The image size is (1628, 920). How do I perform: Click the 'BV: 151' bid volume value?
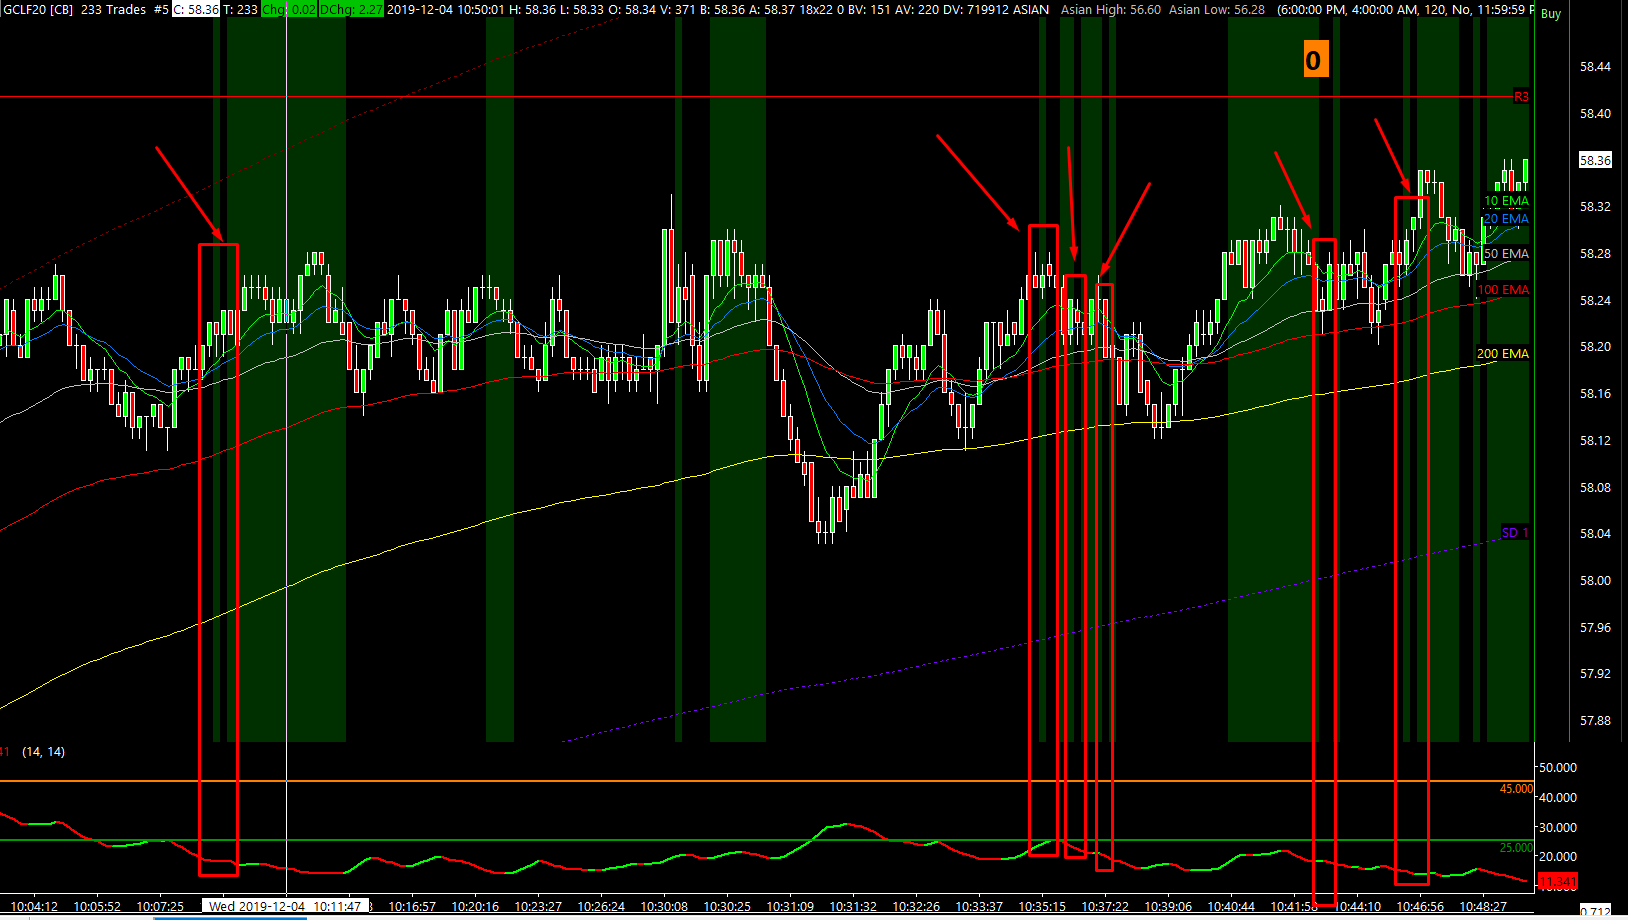869,9
